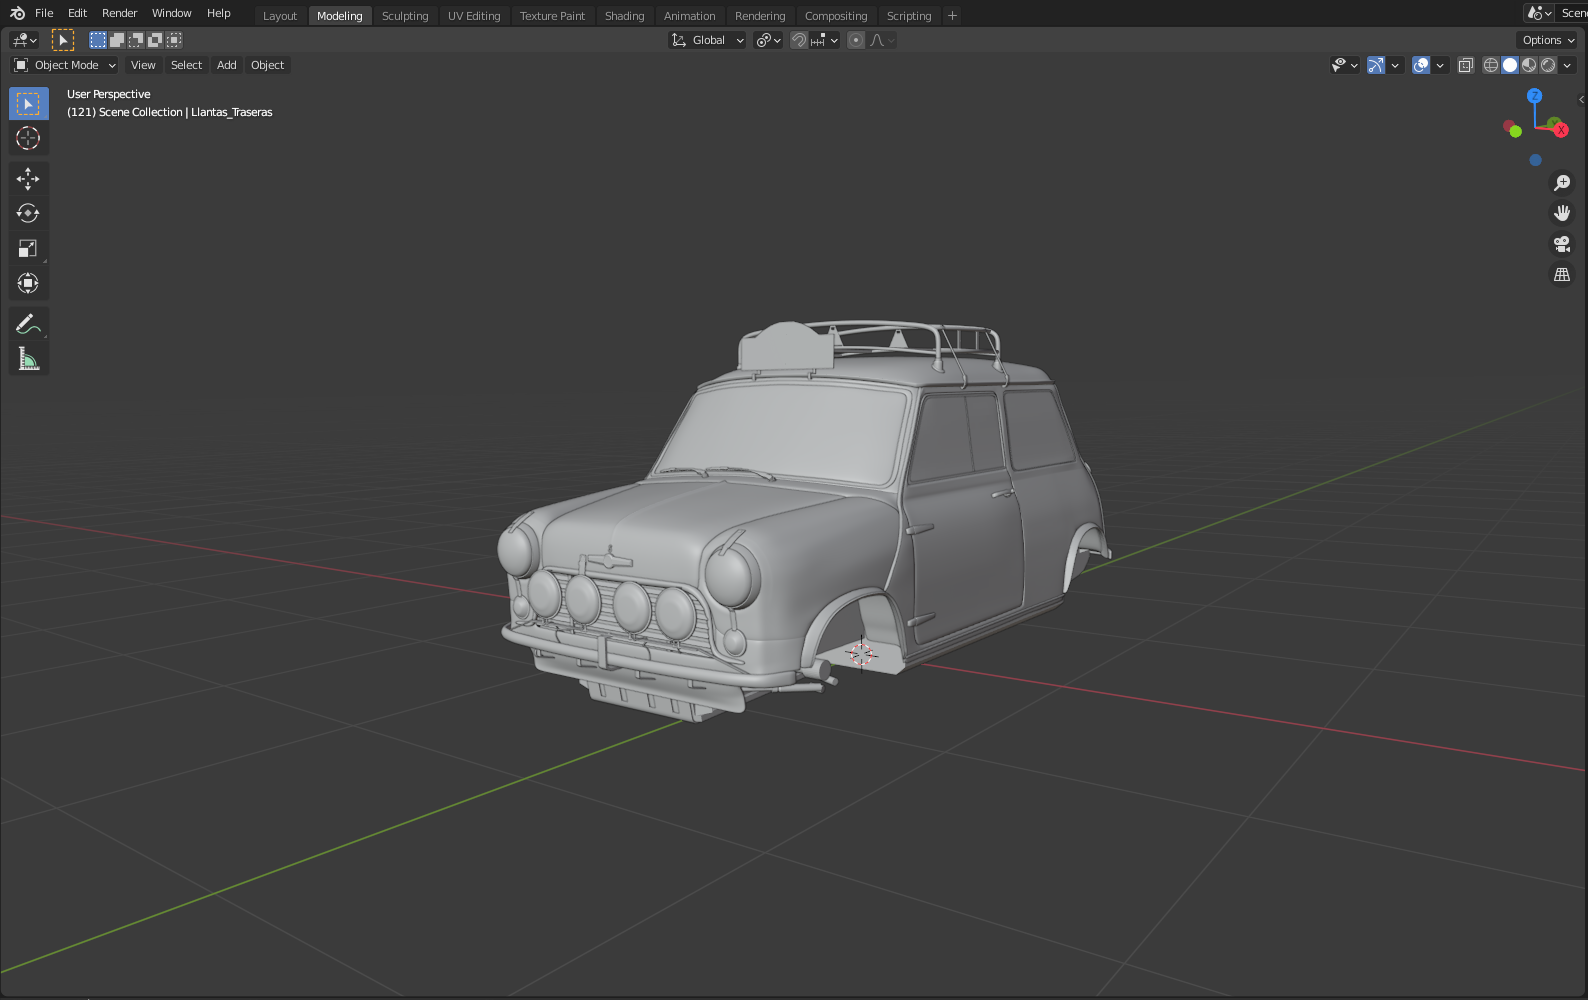
Task: Switch to wireframe viewport shading
Action: 1491,65
